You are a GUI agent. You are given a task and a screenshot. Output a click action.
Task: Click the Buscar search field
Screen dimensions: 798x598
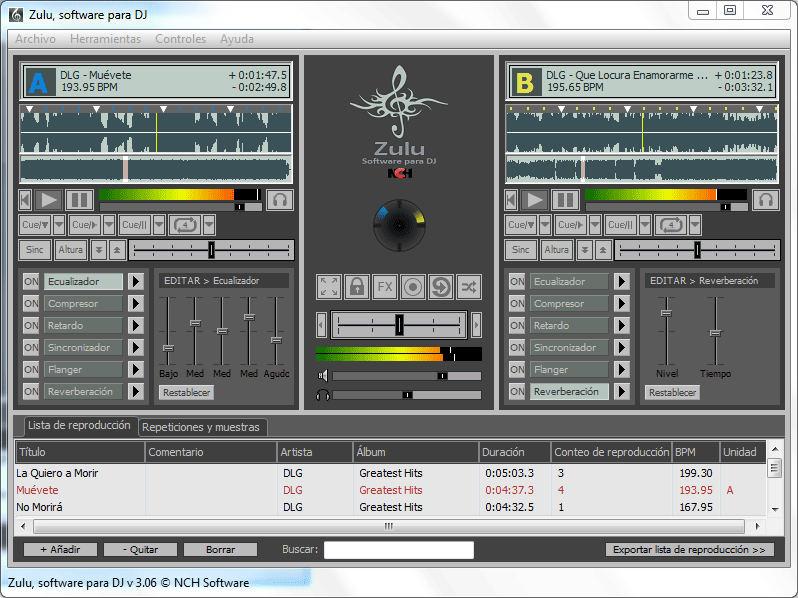pyautogui.click(x=398, y=550)
